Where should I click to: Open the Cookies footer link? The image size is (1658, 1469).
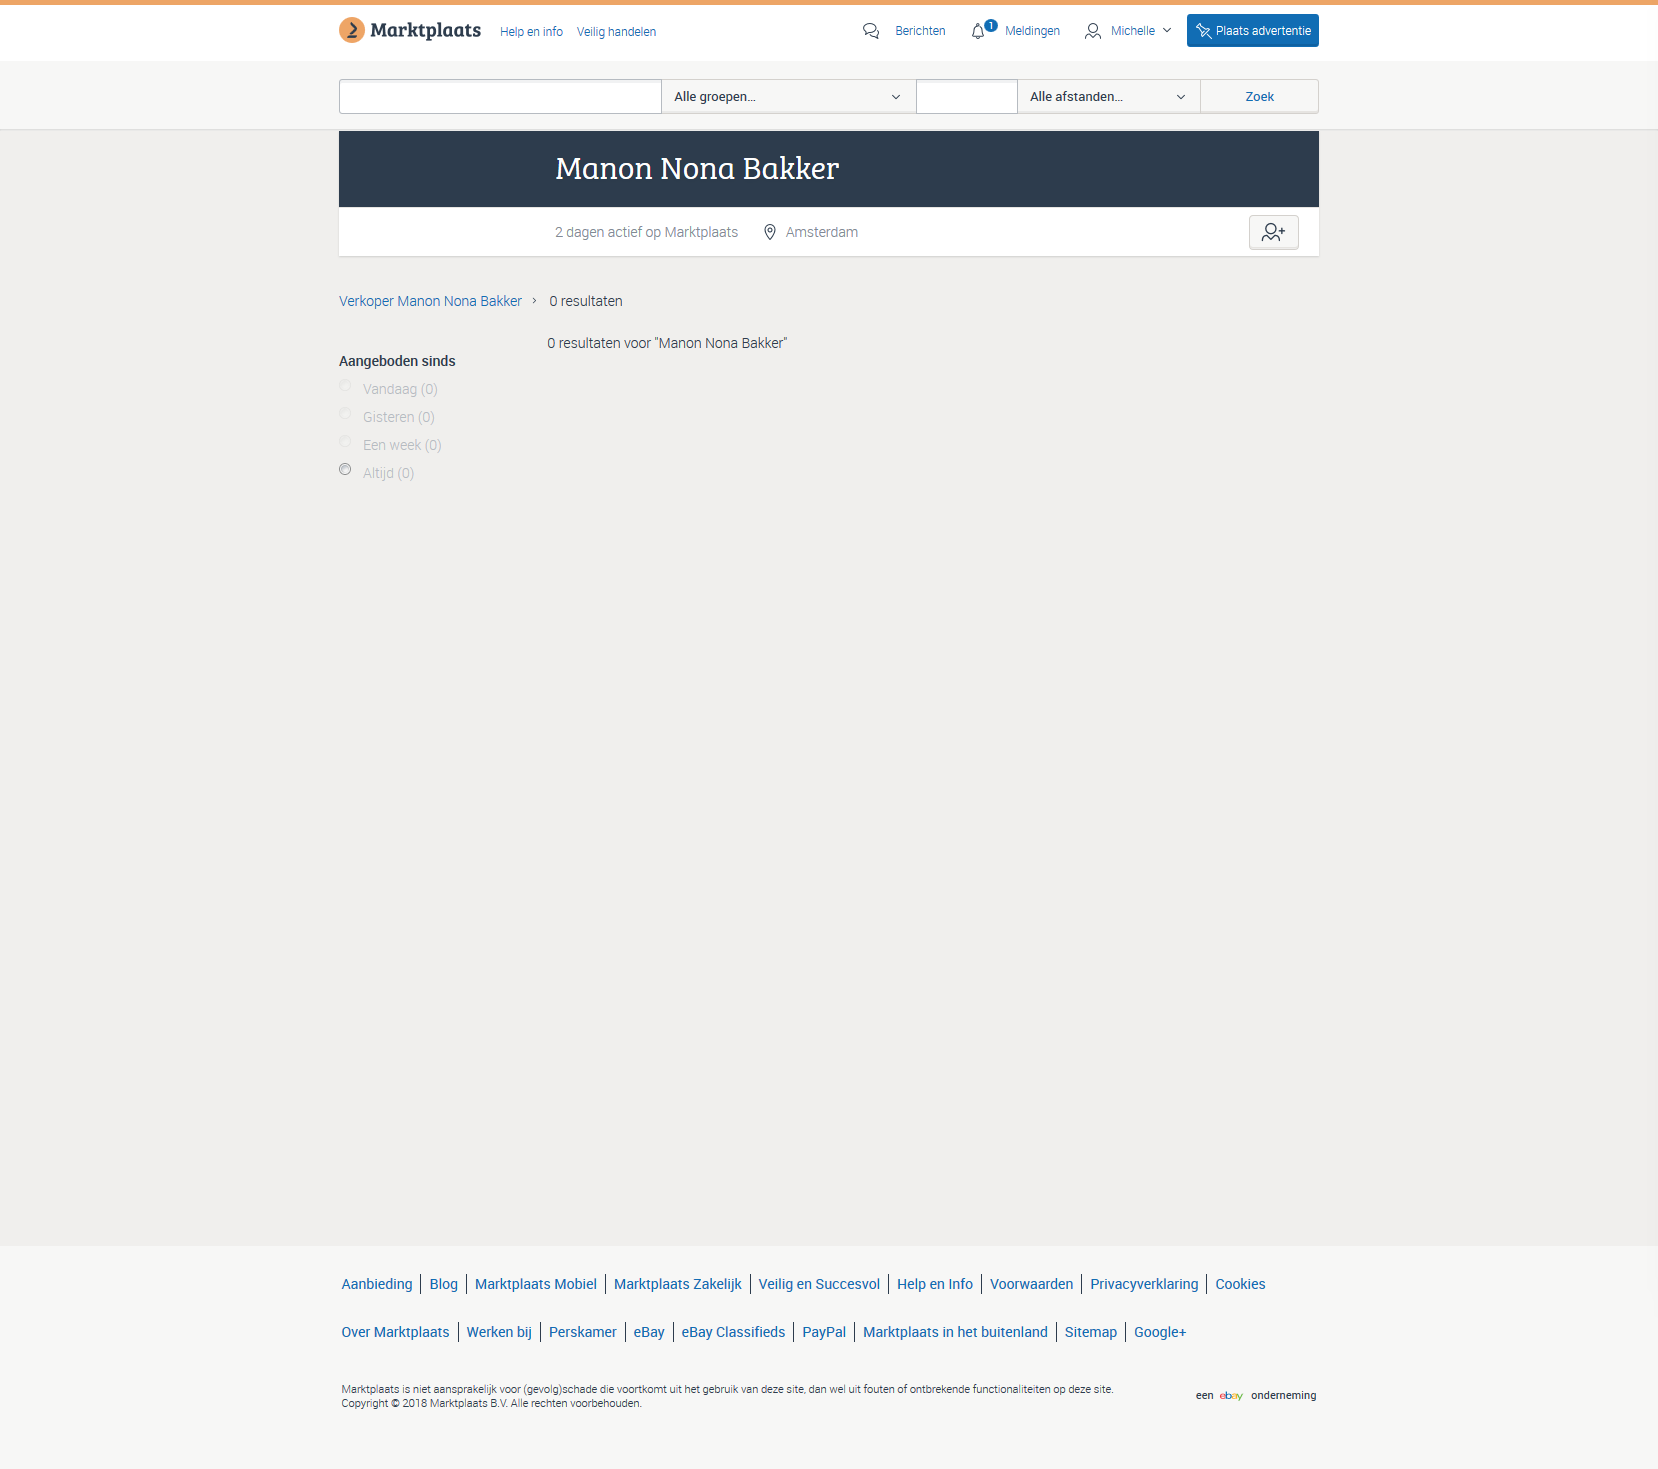point(1240,1284)
